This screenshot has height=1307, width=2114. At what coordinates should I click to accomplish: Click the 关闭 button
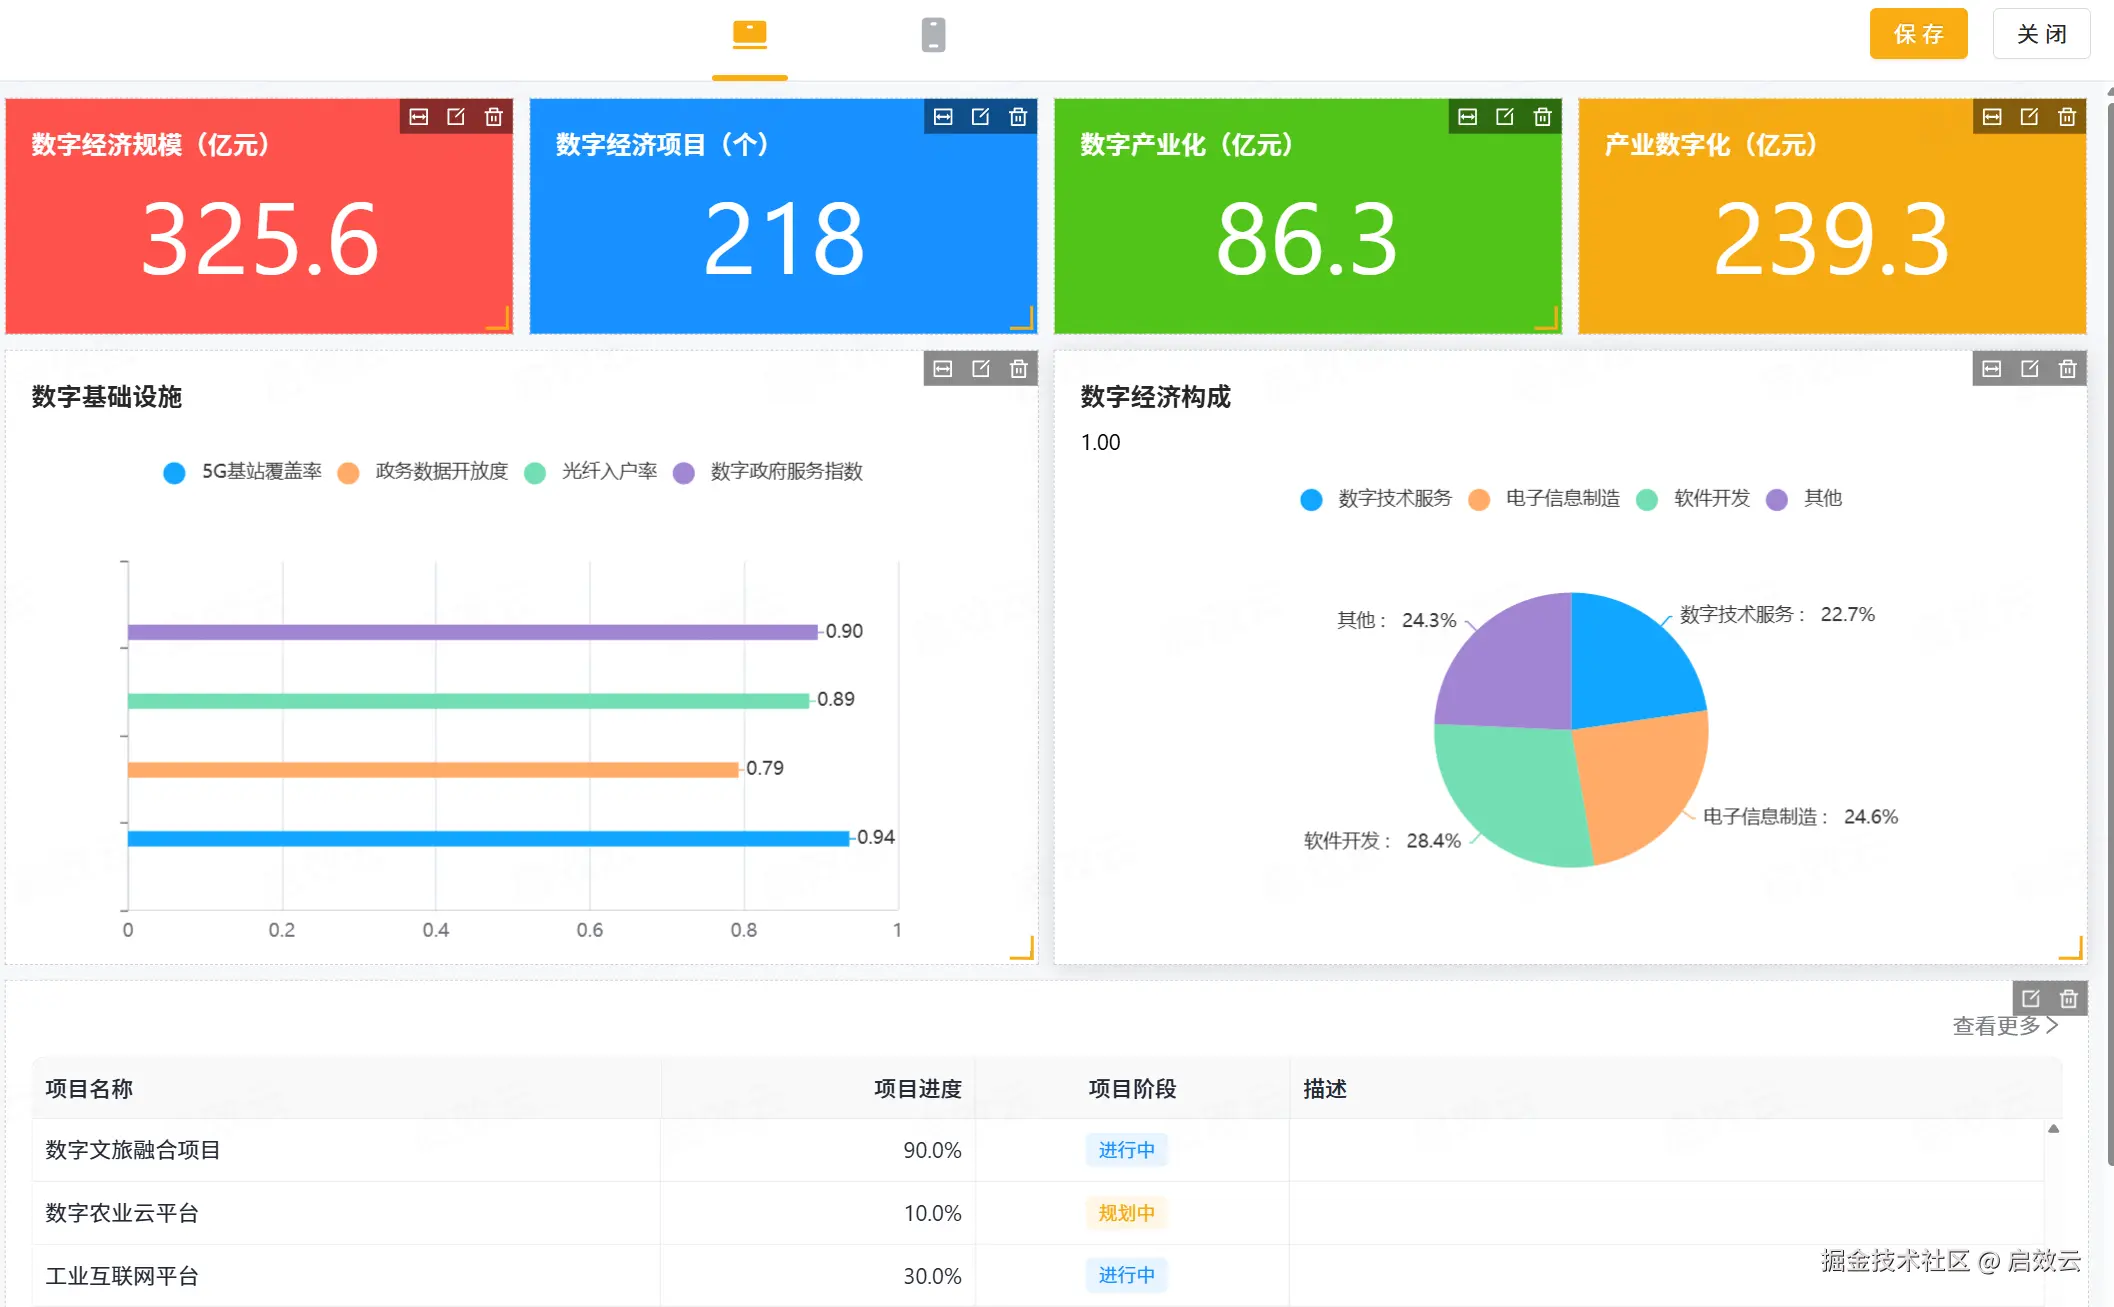[2040, 34]
